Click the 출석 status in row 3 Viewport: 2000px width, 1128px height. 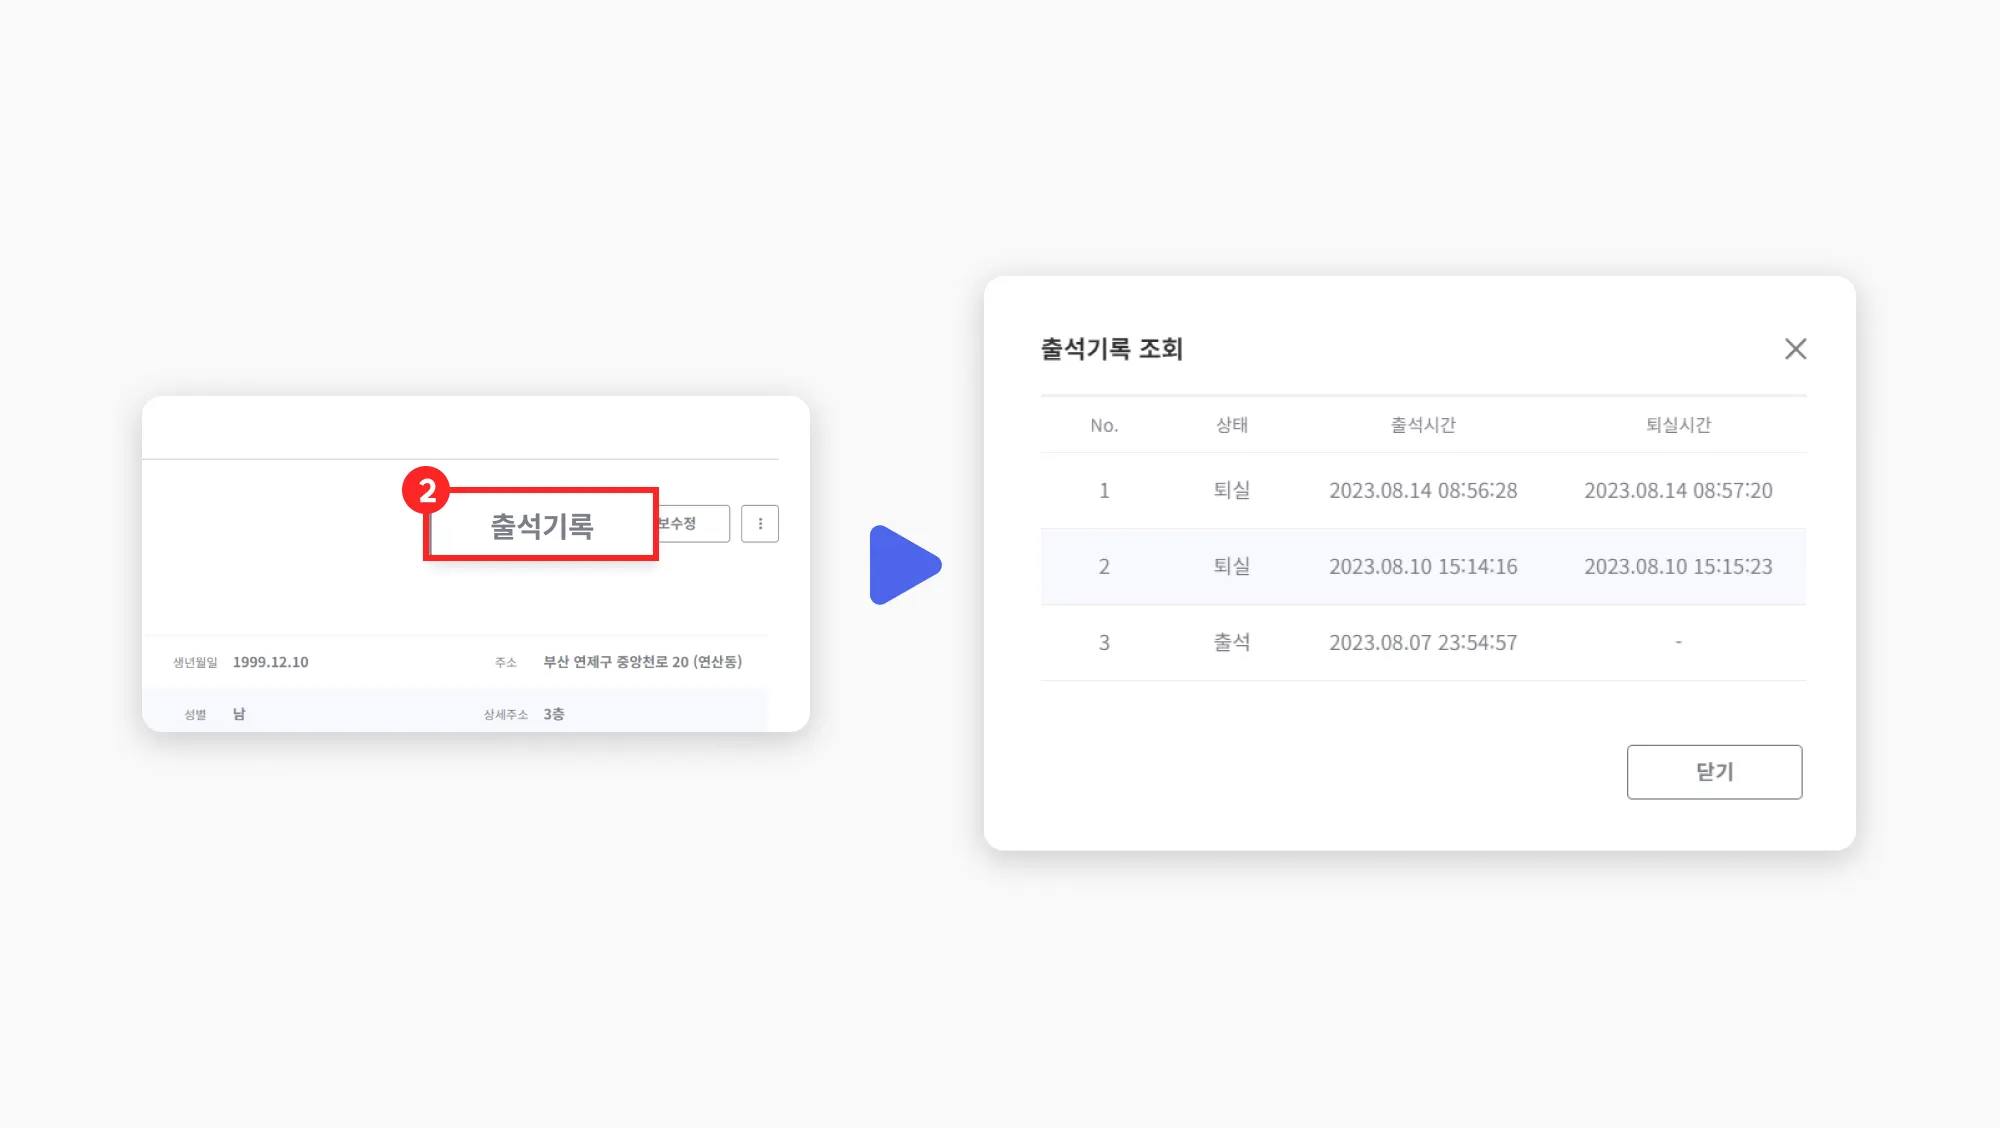(x=1231, y=643)
